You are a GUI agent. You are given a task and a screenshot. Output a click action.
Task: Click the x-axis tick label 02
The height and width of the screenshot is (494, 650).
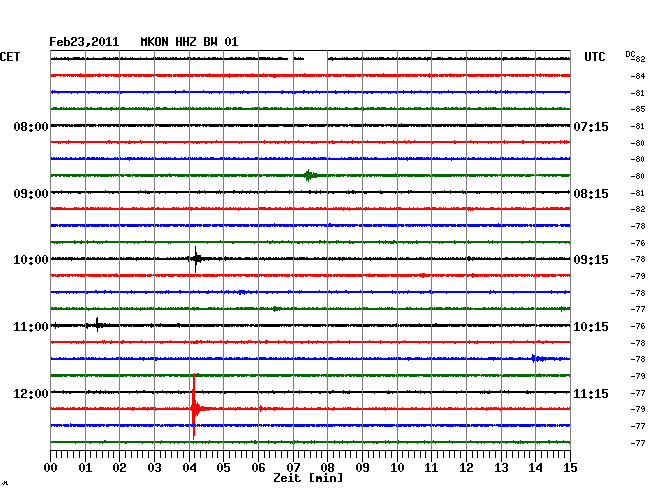[119, 467]
